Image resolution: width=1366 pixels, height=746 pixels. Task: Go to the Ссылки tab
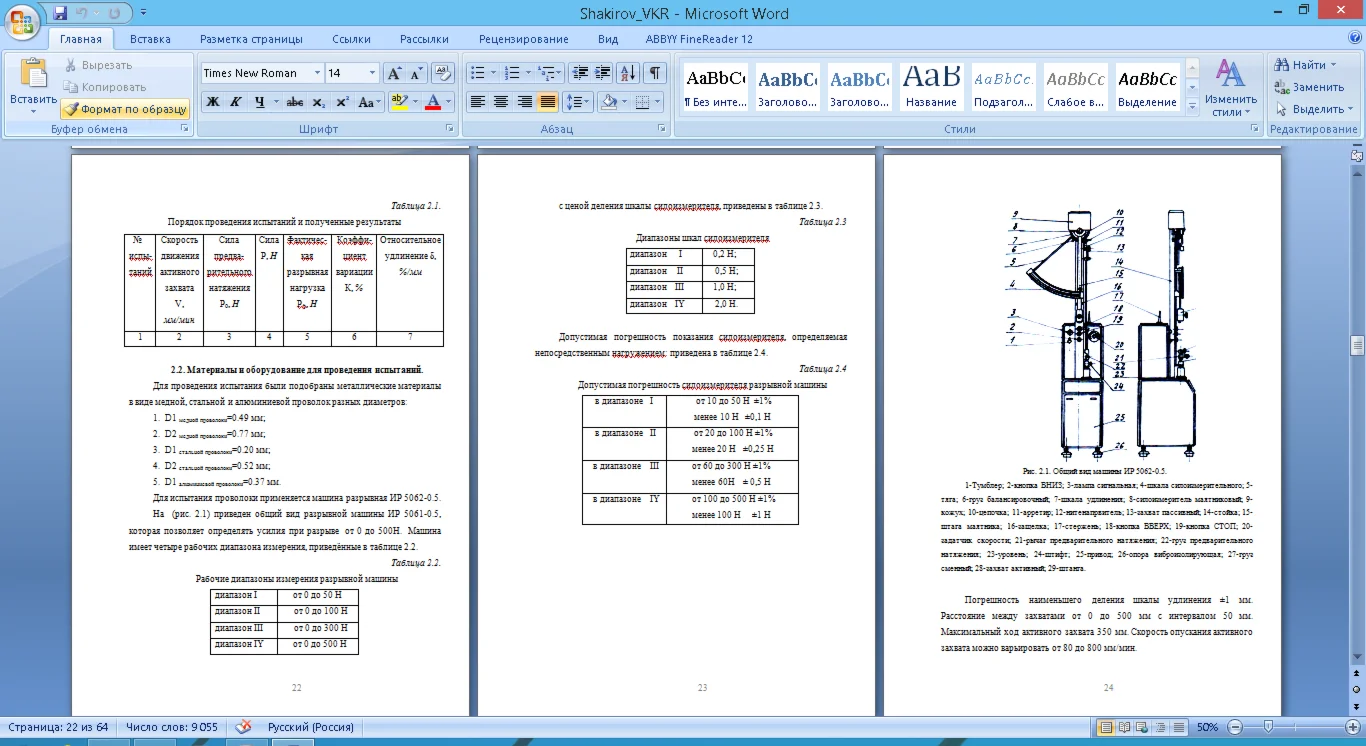[x=352, y=39]
